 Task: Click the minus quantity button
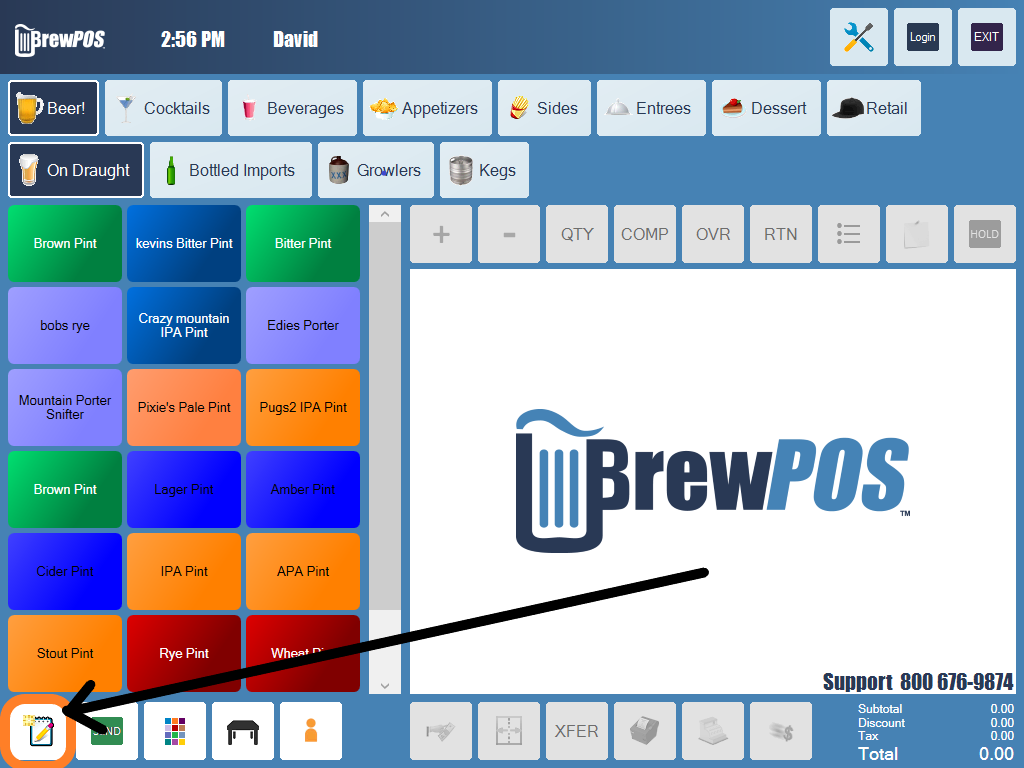point(509,234)
